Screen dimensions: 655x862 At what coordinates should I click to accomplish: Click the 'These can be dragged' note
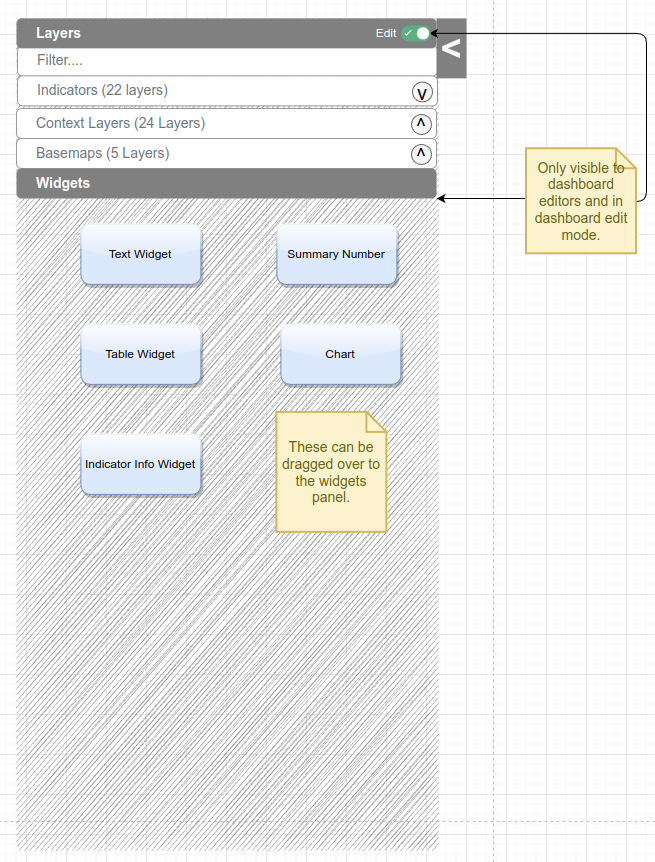tap(331, 472)
